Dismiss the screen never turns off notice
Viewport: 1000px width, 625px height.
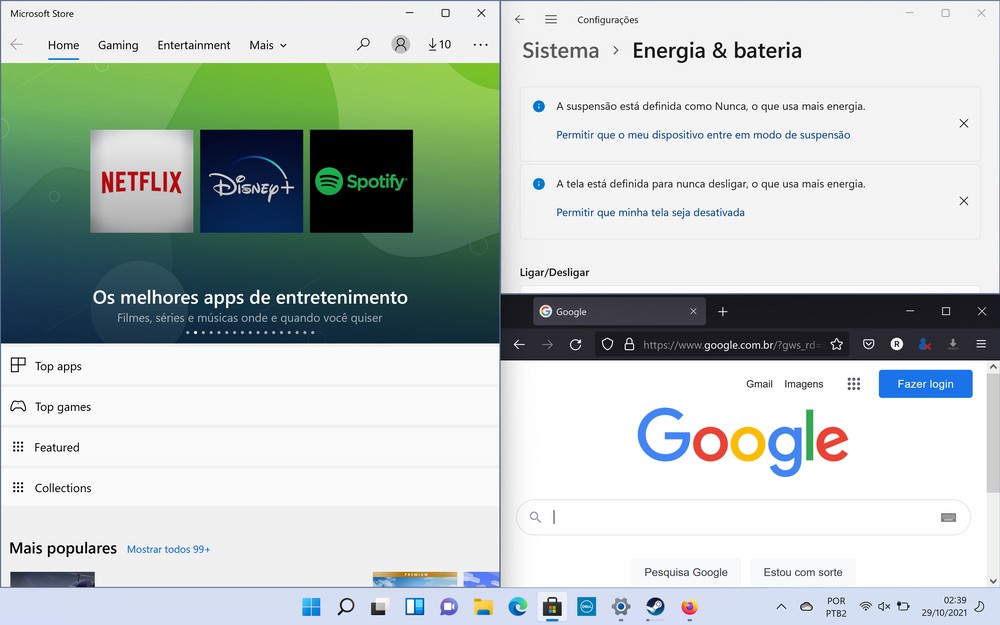point(963,201)
